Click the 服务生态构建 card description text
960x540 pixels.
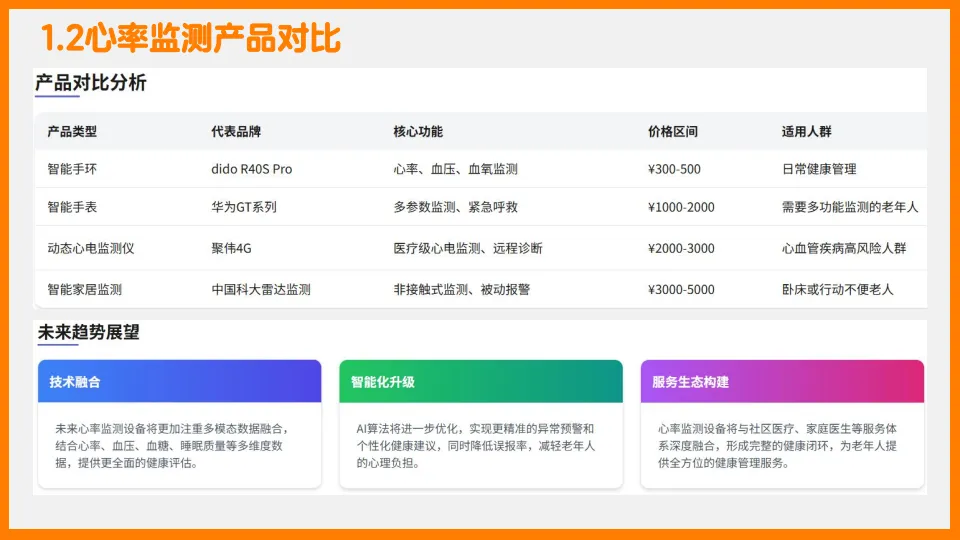tap(778, 446)
